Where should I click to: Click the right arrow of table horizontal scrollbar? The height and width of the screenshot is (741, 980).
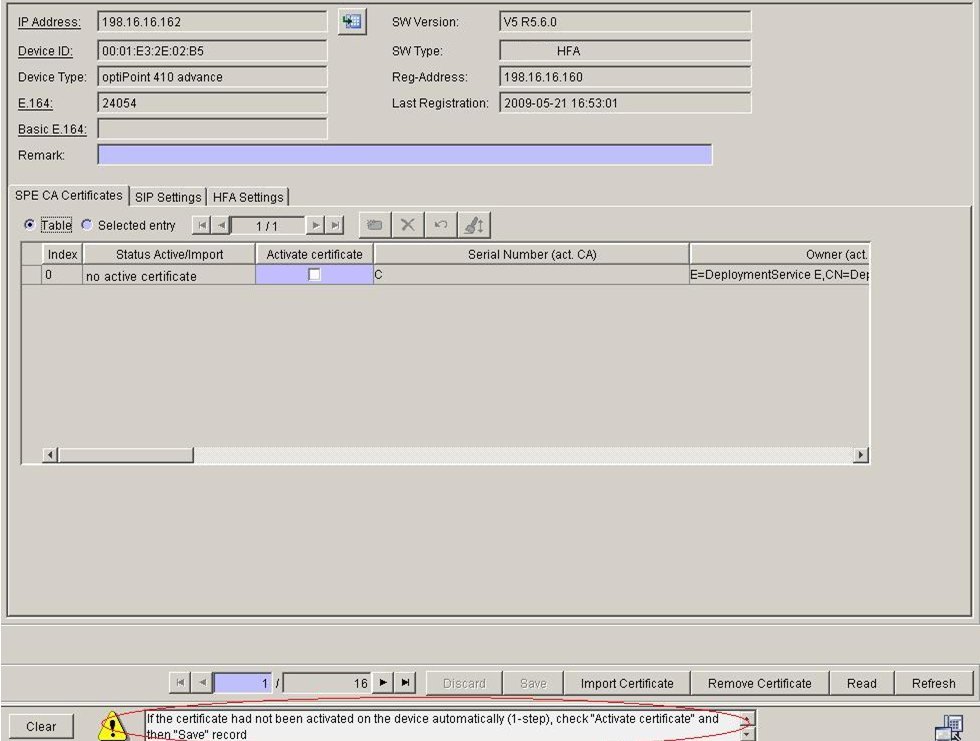click(x=861, y=455)
